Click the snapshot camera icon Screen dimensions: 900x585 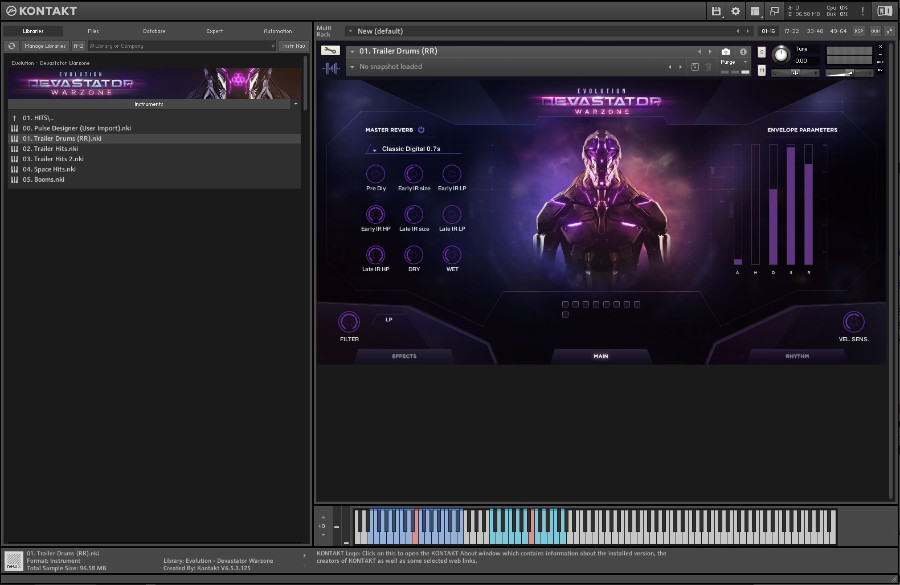click(726, 51)
